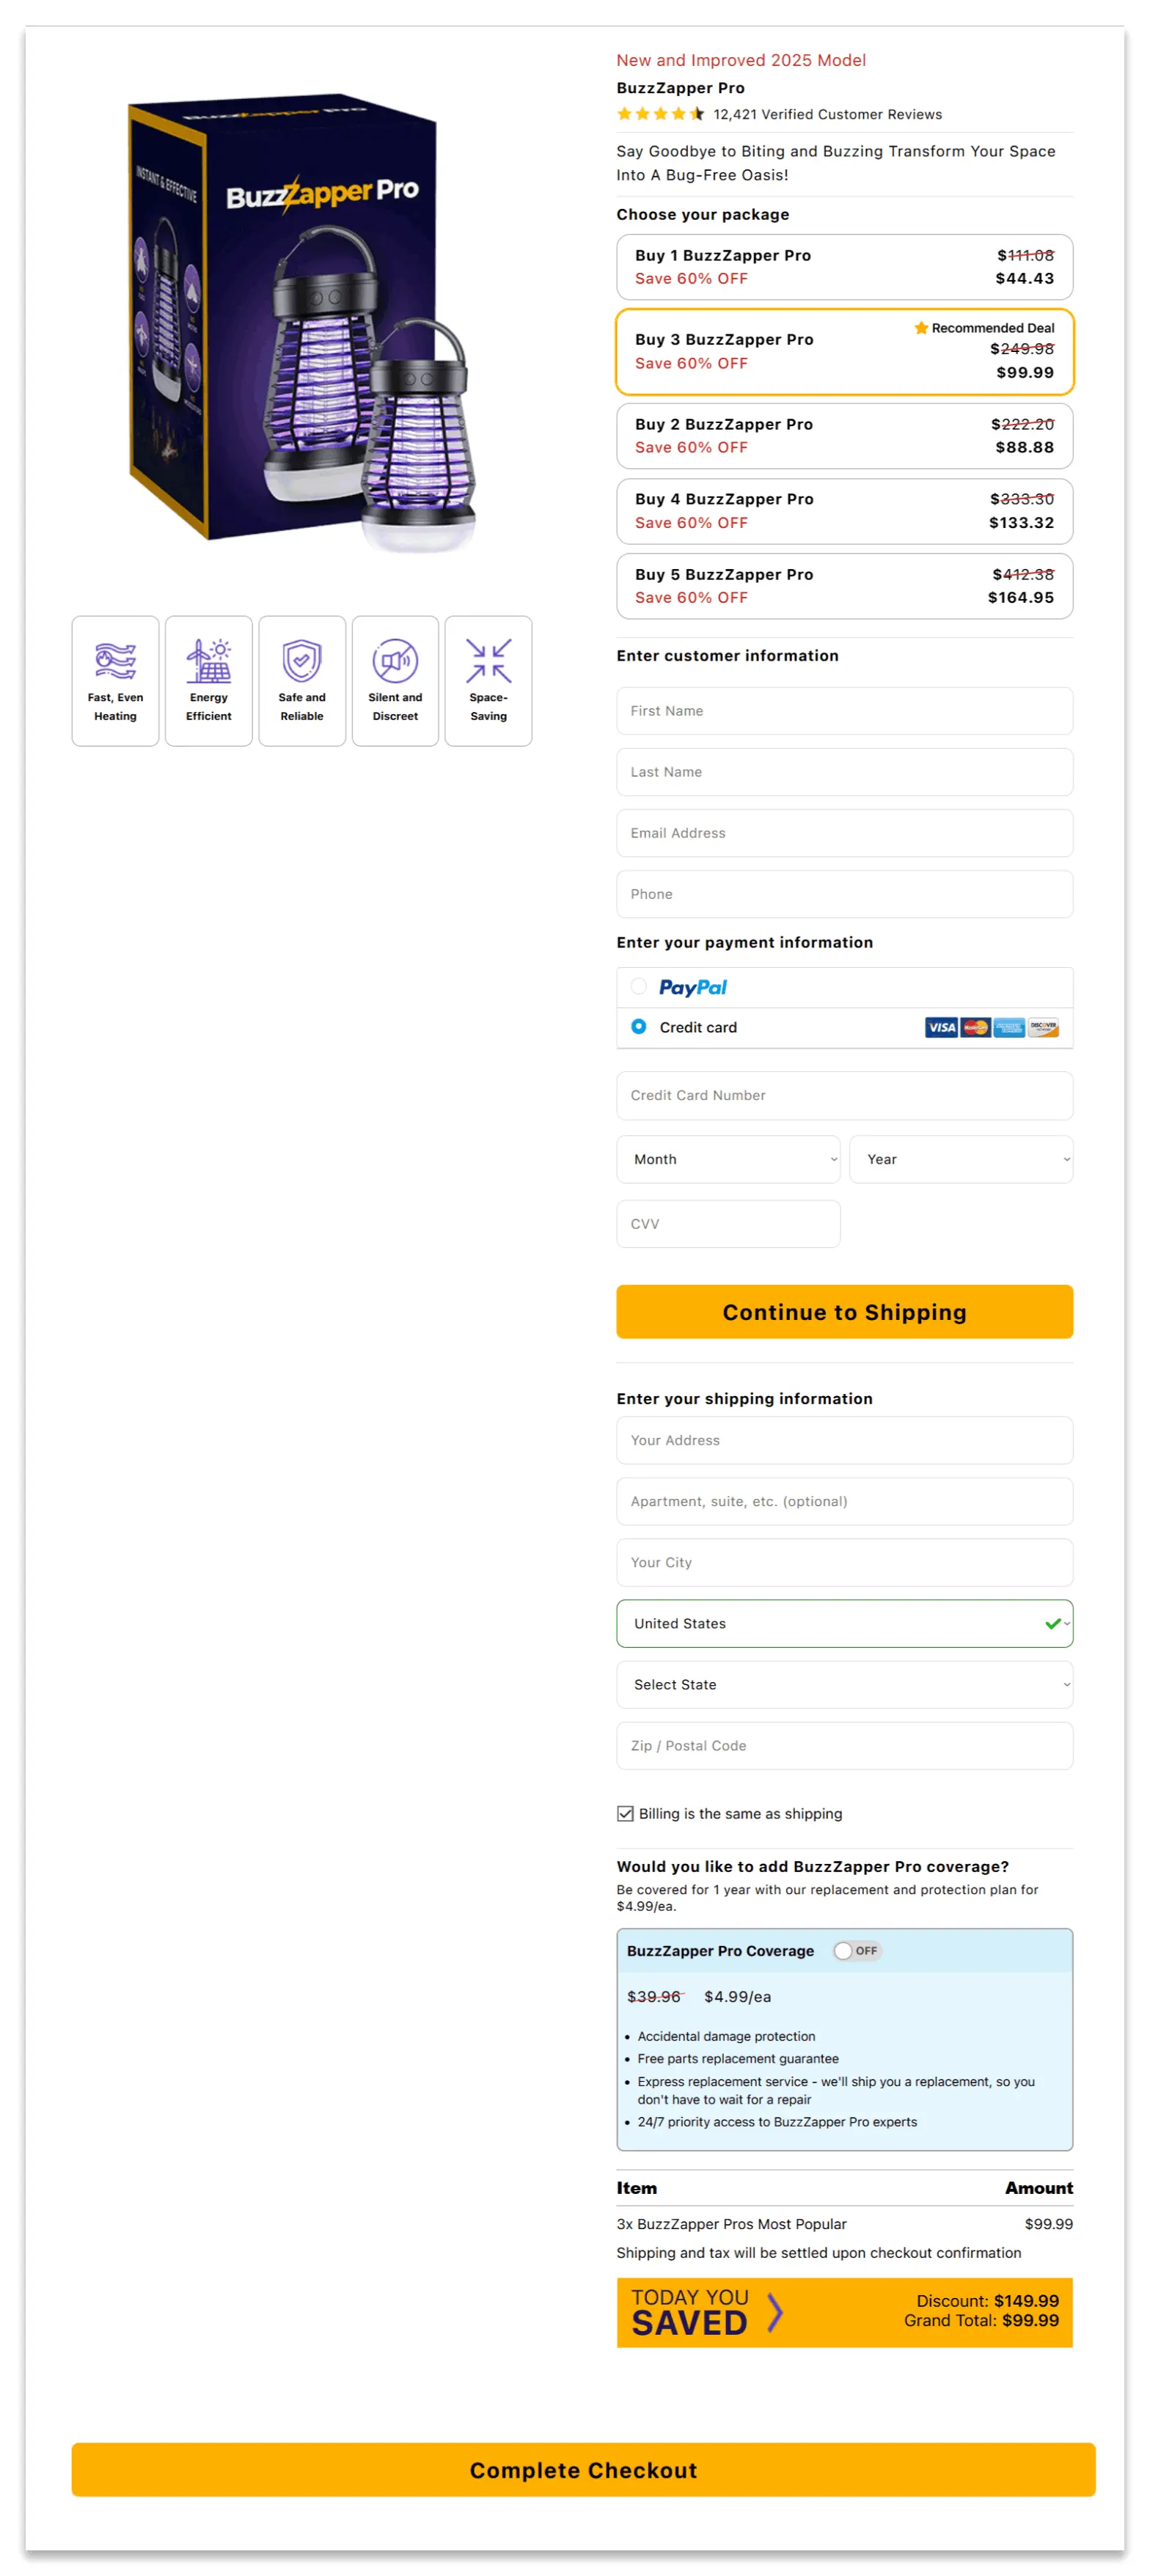Click the CVV field

[x=728, y=1223]
